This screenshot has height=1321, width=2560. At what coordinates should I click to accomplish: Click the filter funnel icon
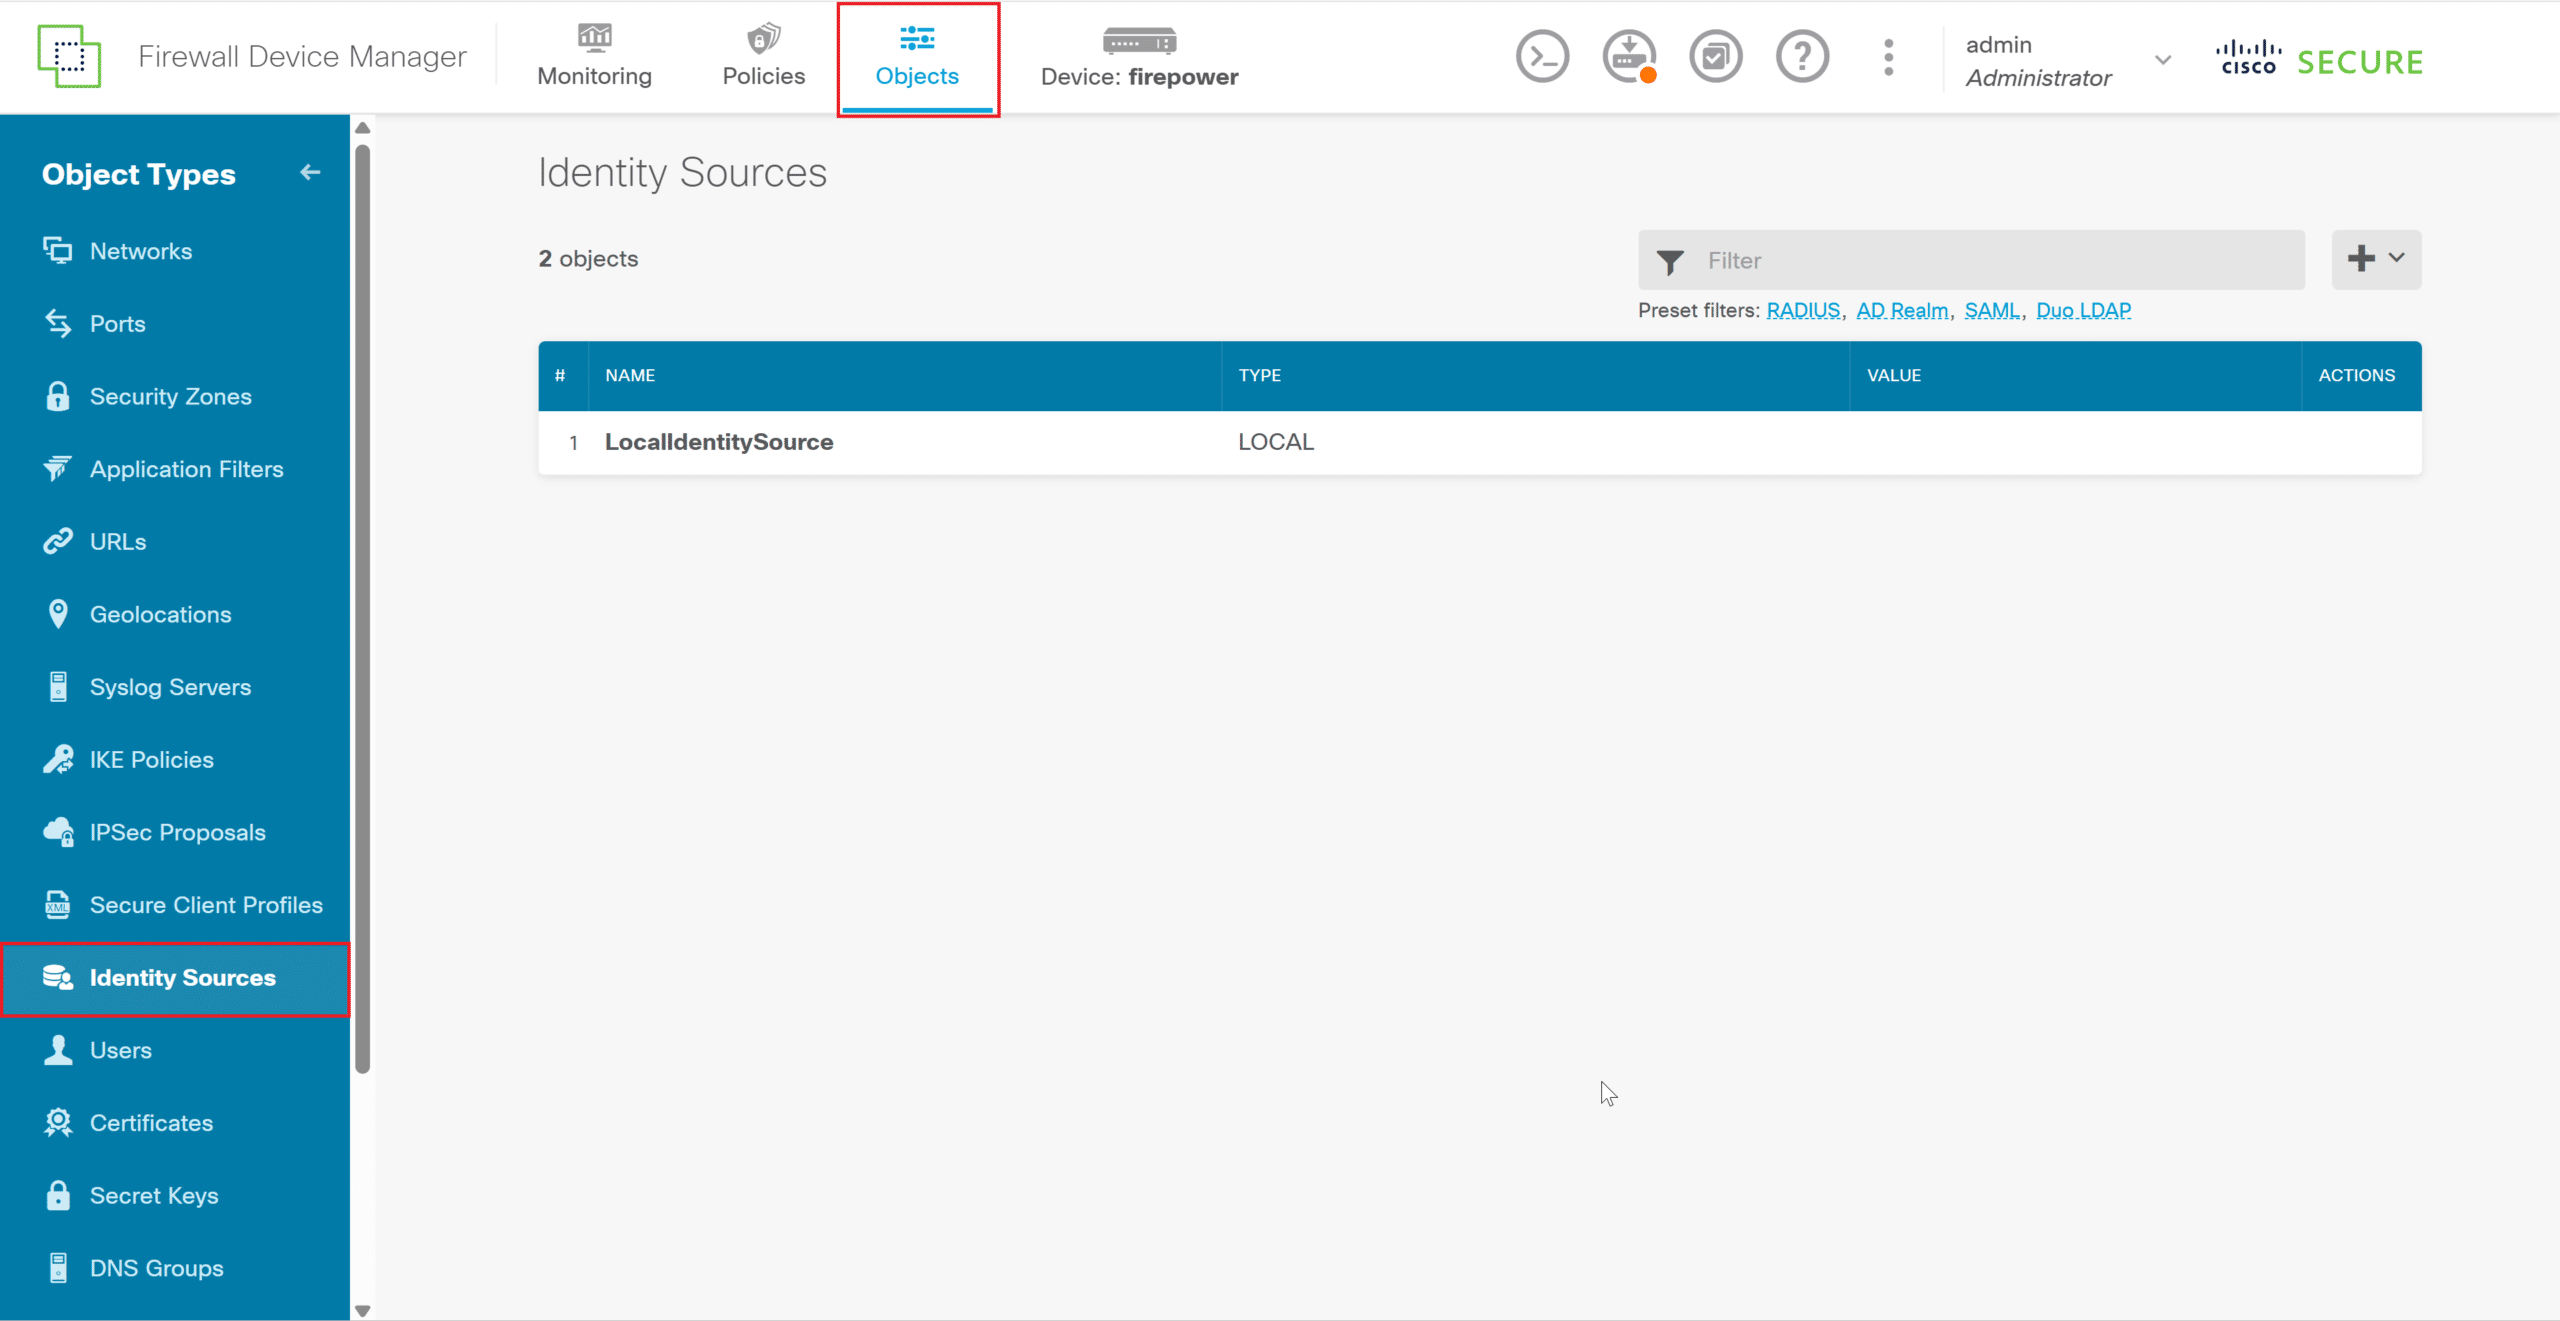coord(1670,261)
